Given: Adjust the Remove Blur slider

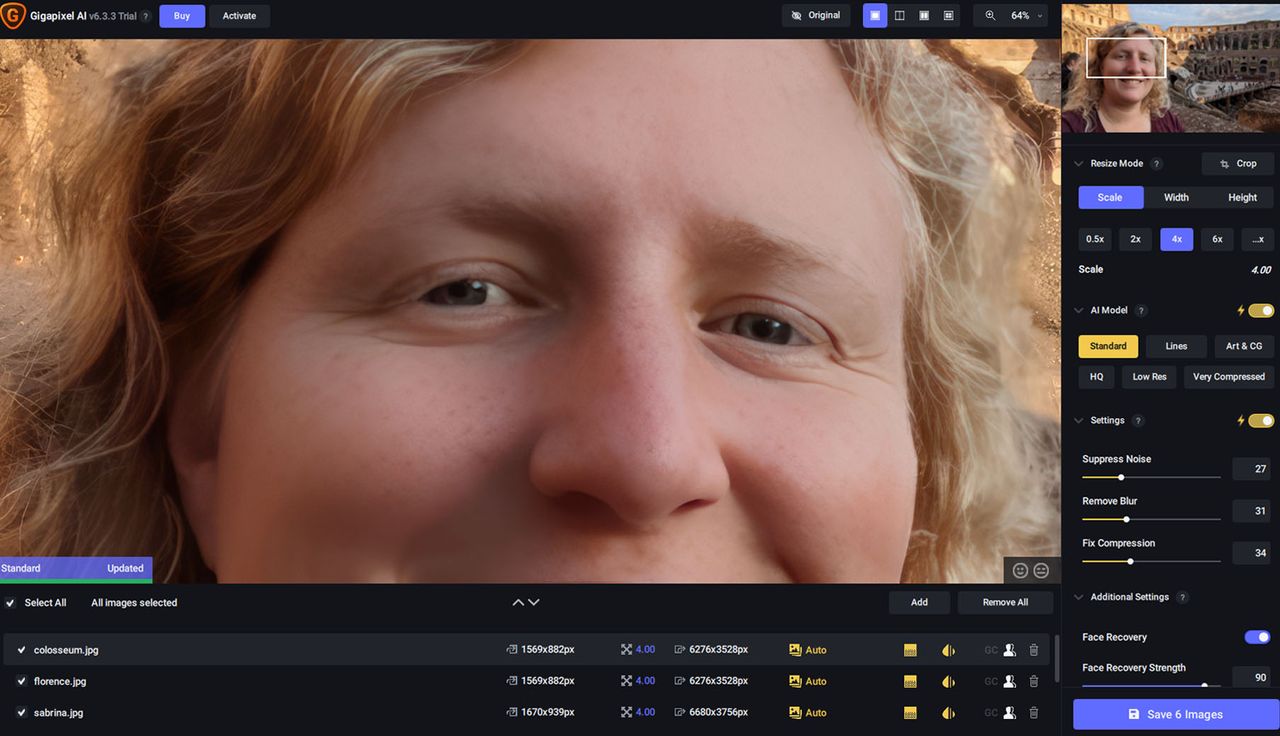Looking at the screenshot, I should pyautogui.click(x=1151, y=519).
